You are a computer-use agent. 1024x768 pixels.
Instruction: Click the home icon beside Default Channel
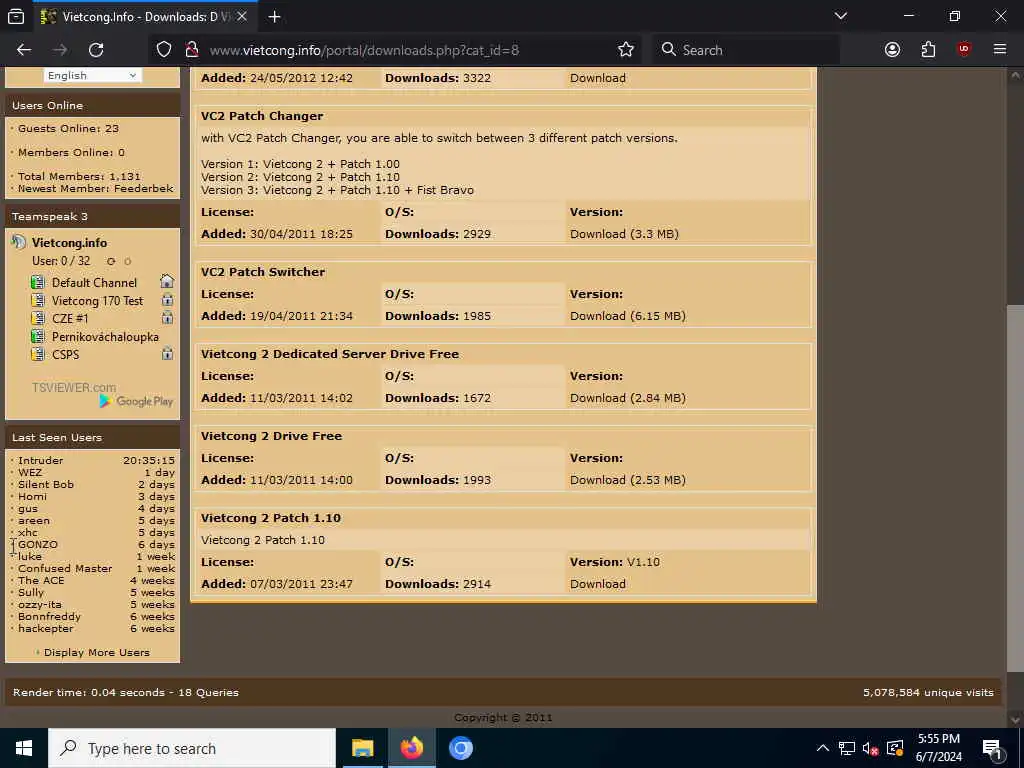click(167, 281)
